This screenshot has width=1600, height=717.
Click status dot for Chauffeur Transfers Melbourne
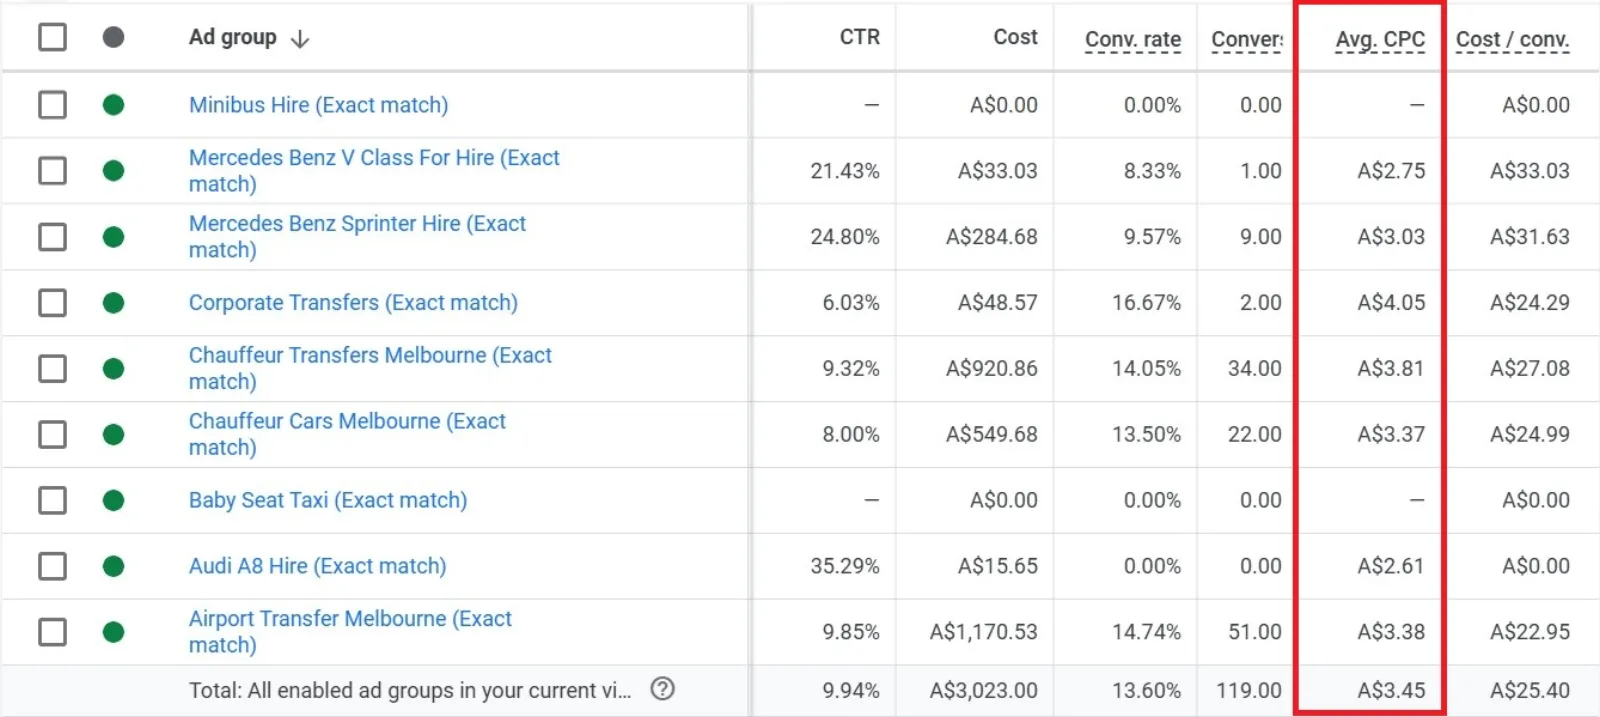click(113, 369)
